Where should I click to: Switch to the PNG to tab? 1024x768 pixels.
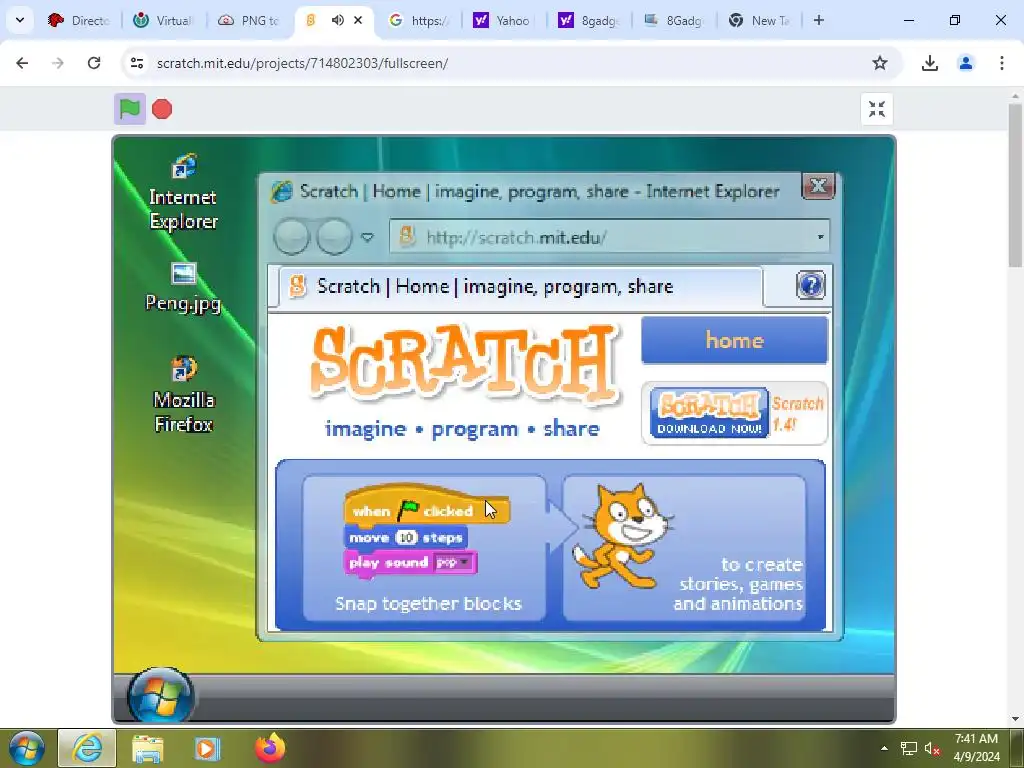click(x=249, y=20)
